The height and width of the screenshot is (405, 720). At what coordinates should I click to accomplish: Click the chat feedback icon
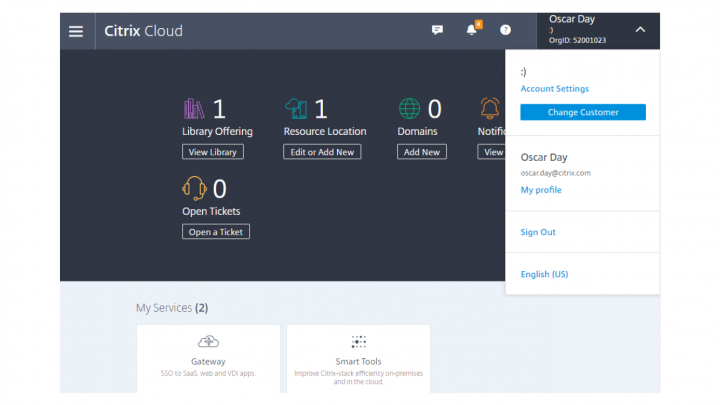pos(437,30)
